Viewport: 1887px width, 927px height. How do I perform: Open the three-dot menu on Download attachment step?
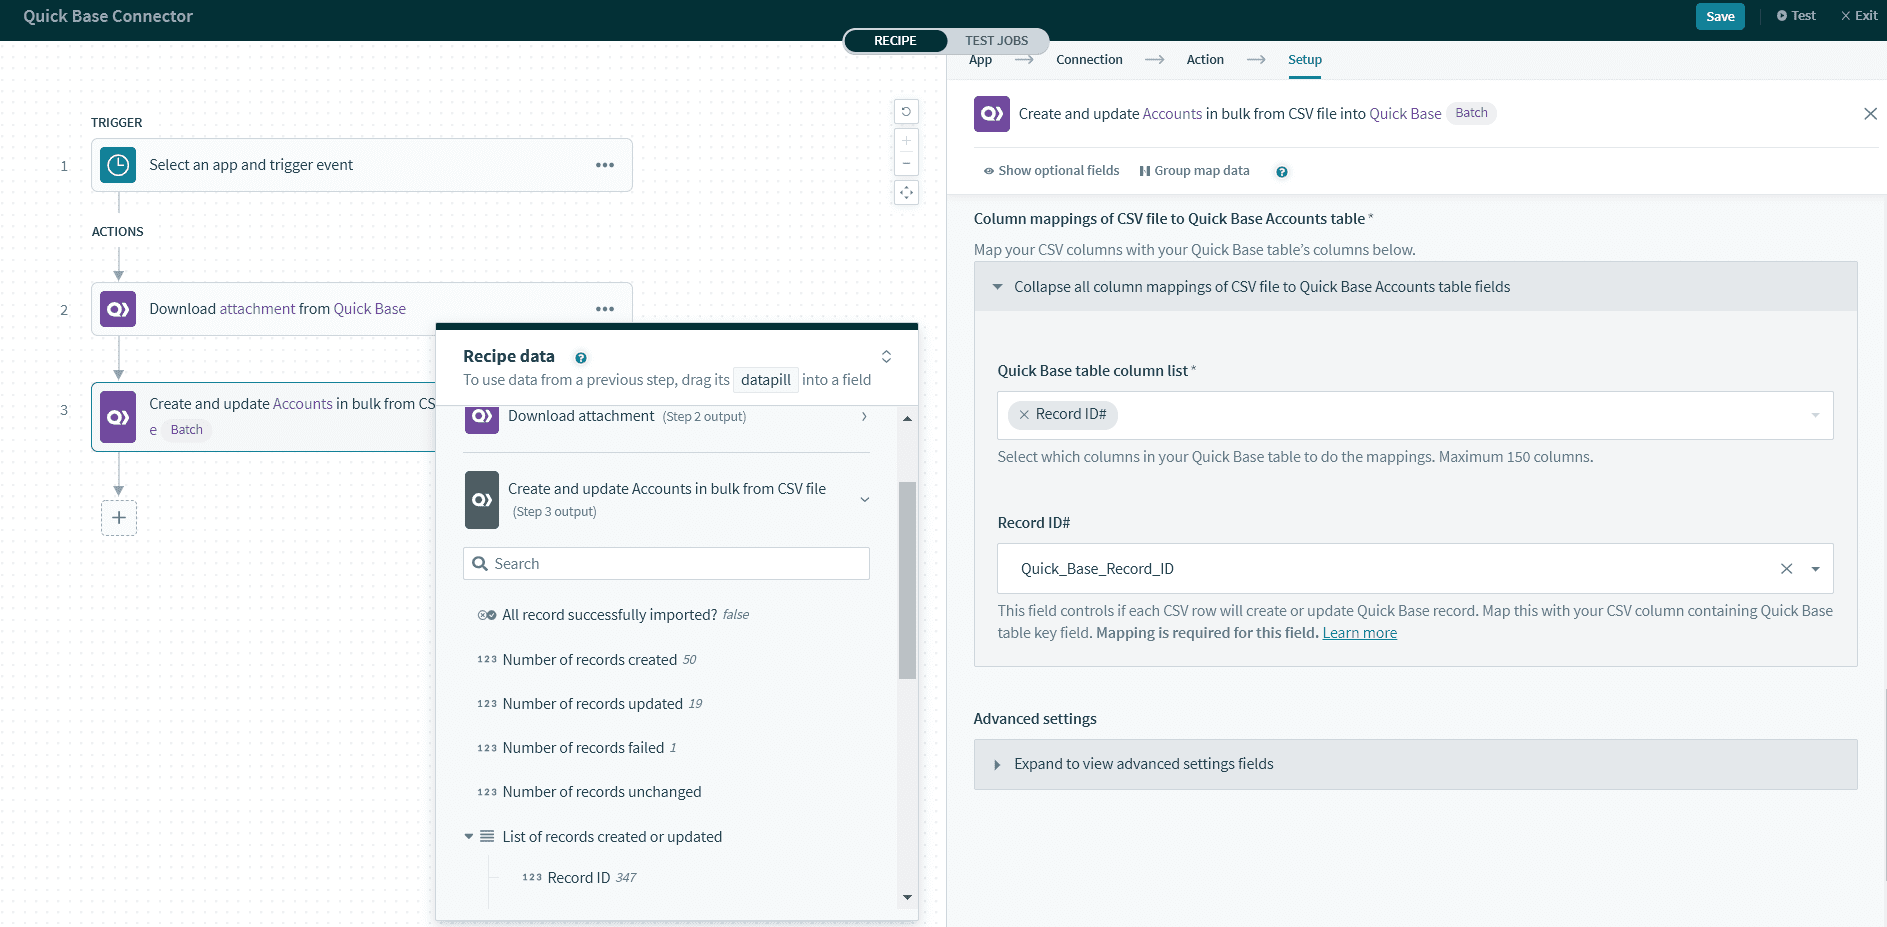[604, 309]
